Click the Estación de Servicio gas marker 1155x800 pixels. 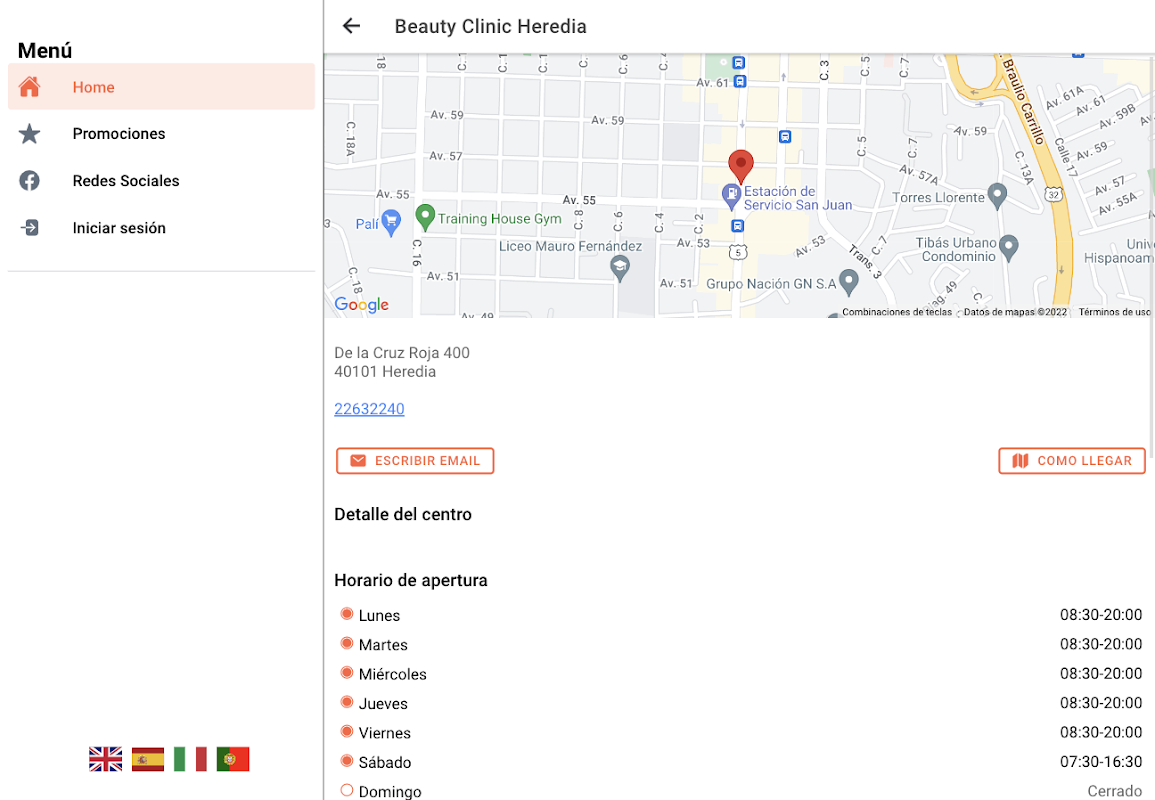[x=731, y=197]
